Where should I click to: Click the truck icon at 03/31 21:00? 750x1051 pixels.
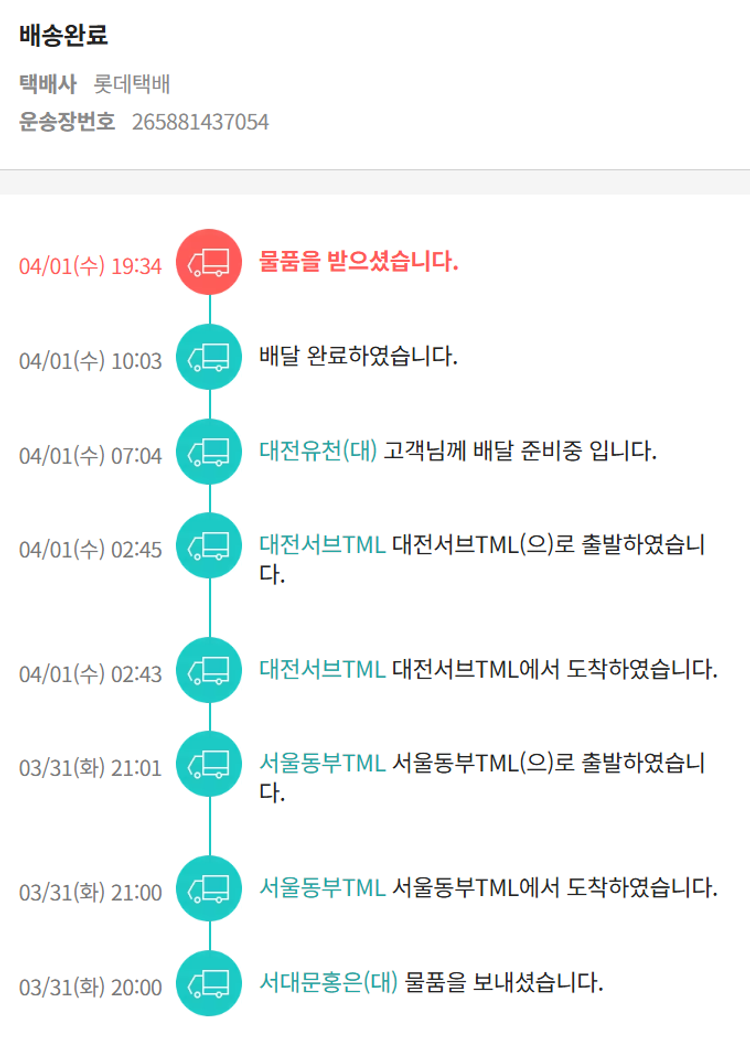[209, 888]
